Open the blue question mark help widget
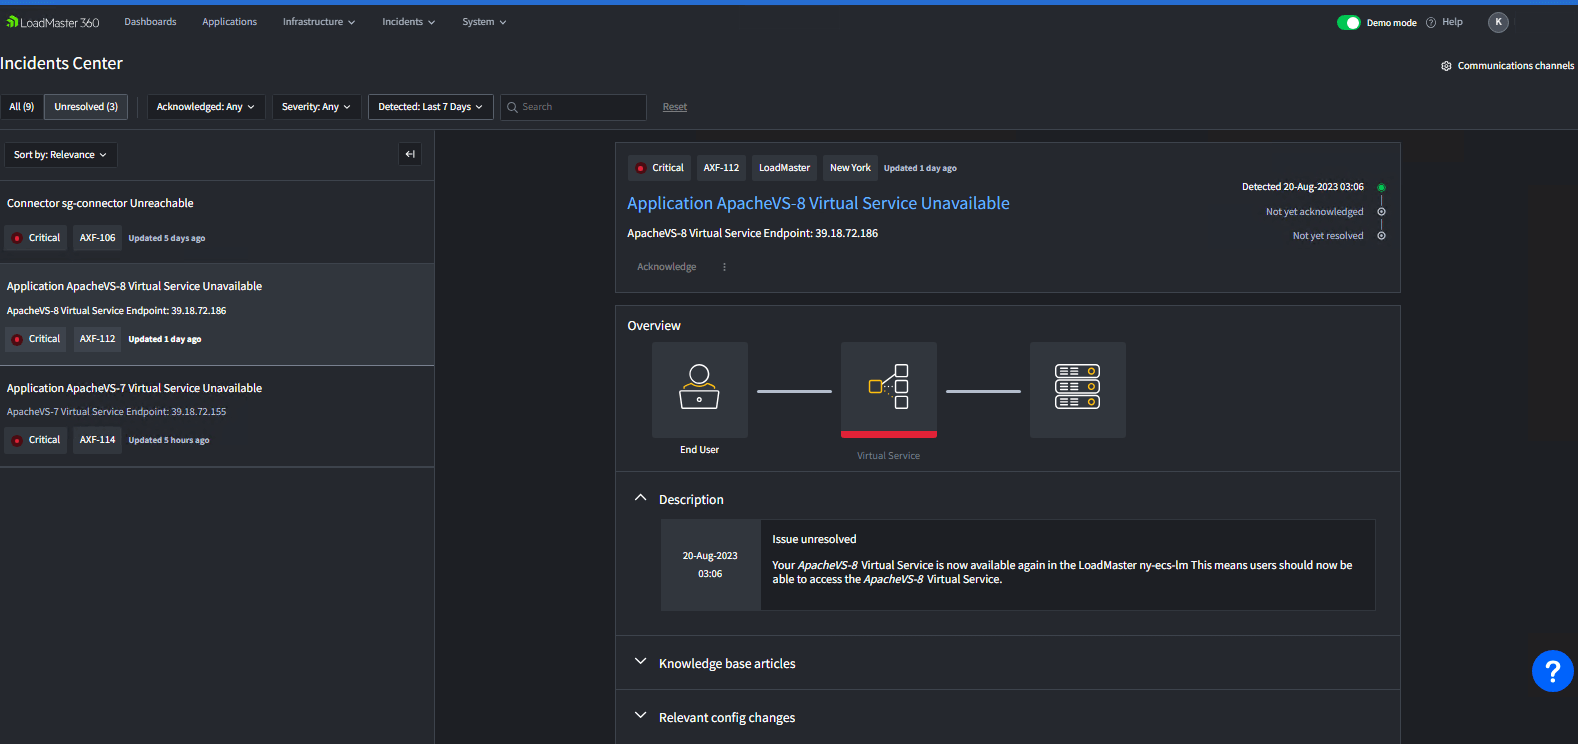This screenshot has width=1578, height=744. tap(1552, 671)
